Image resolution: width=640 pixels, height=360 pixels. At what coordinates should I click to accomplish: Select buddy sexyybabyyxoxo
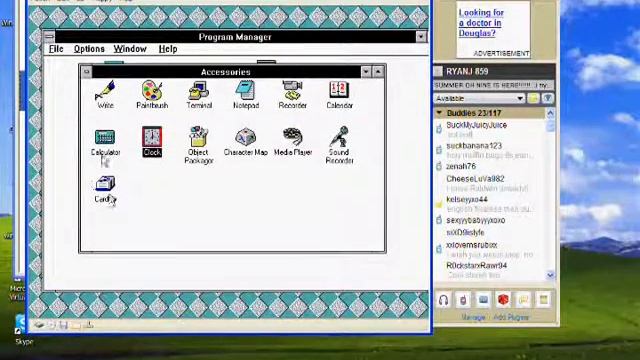tap(476, 220)
